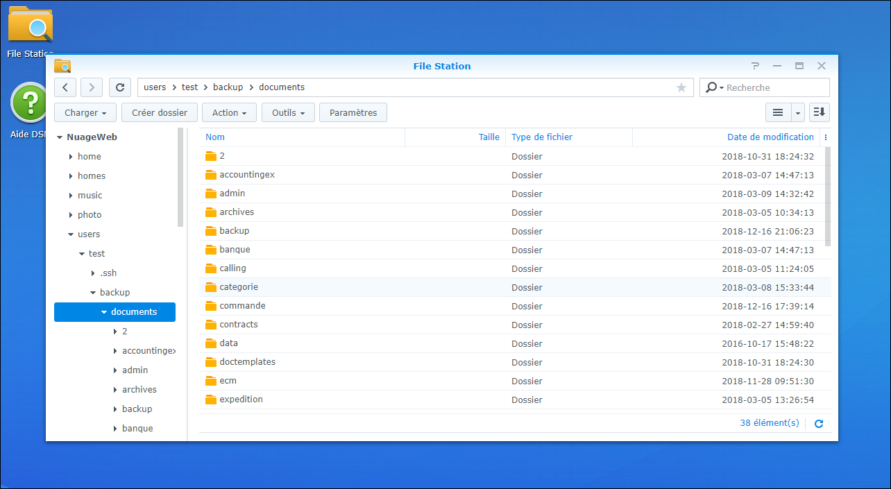Click the Paramètres button
The width and height of the screenshot is (891, 489).
(353, 112)
